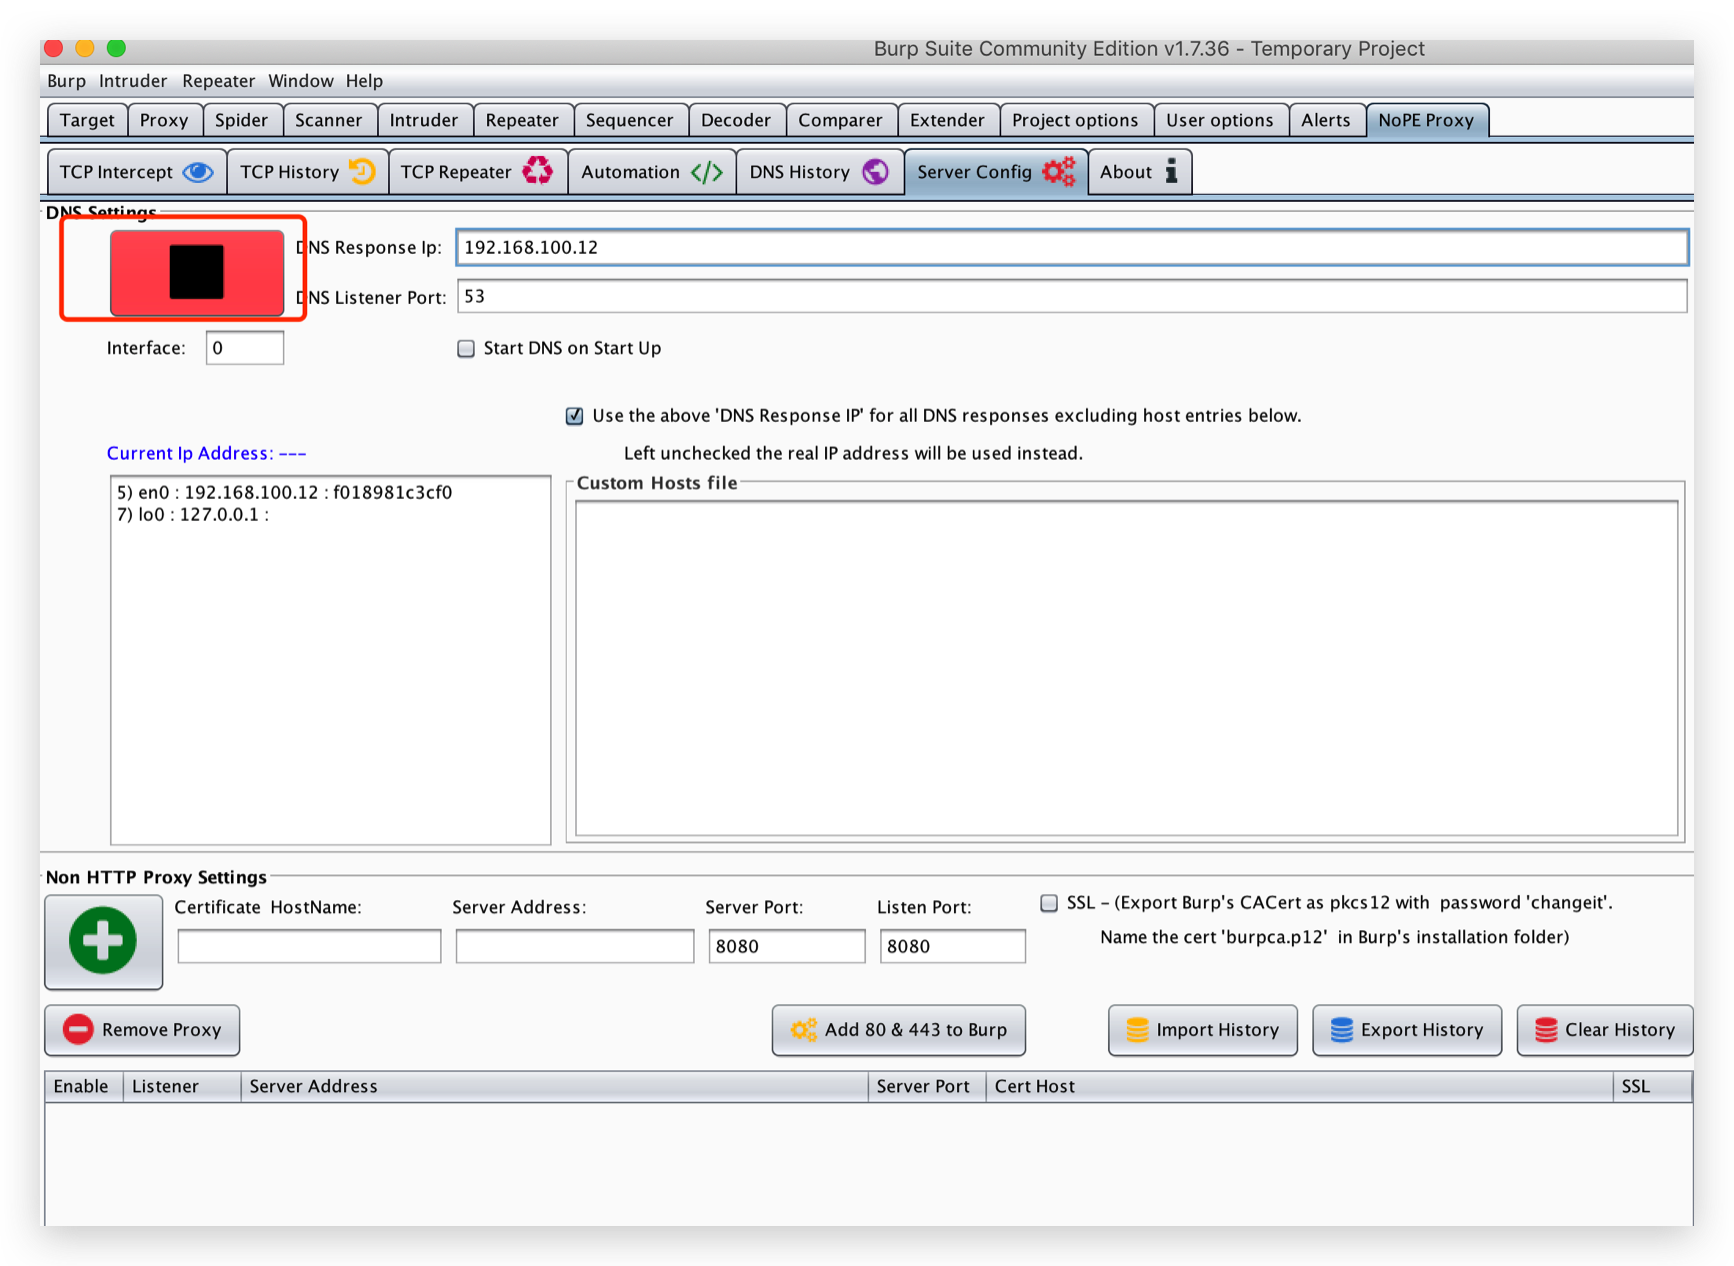Open the Burp menu
The width and height of the screenshot is (1734, 1266).
click(67, 81)
